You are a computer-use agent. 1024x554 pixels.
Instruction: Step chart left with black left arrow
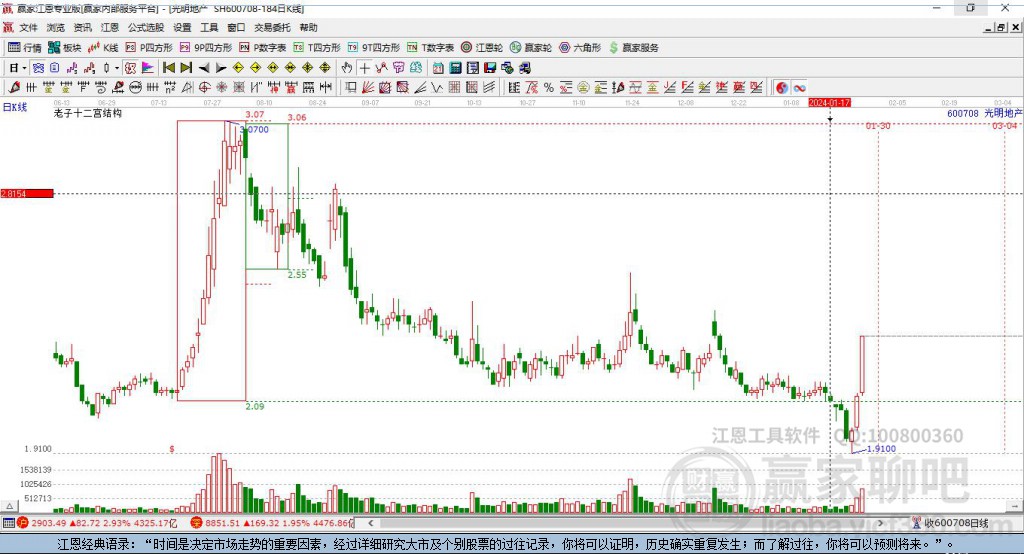[204, 68]
